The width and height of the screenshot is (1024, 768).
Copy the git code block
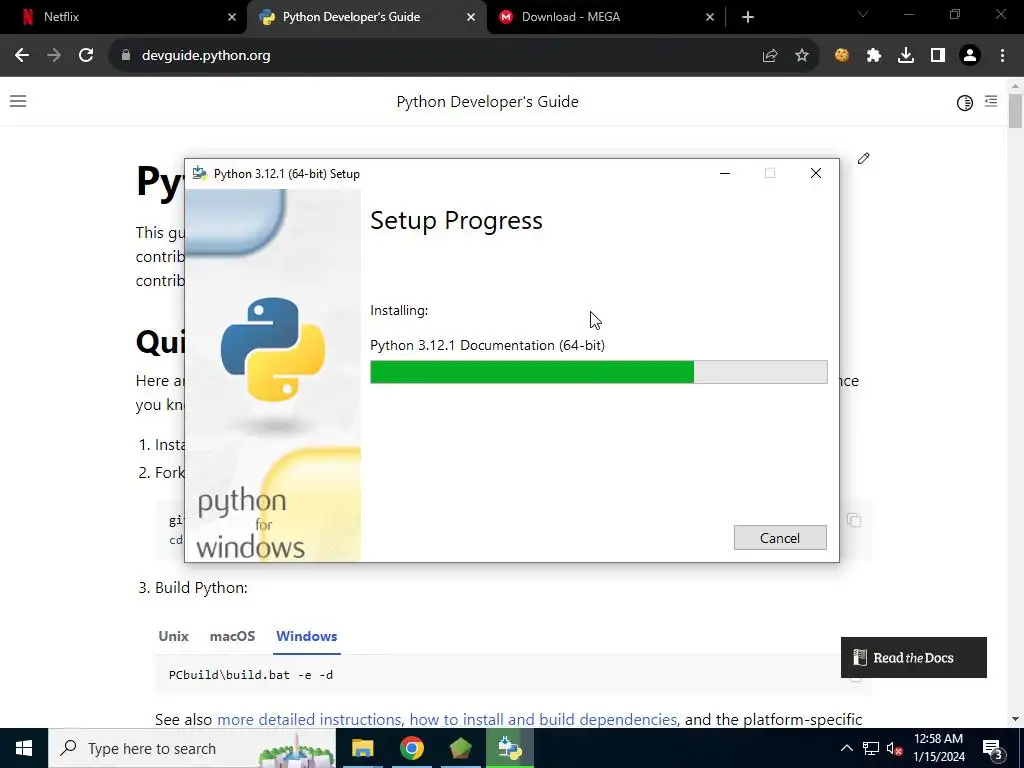click(x=854, y=520)
